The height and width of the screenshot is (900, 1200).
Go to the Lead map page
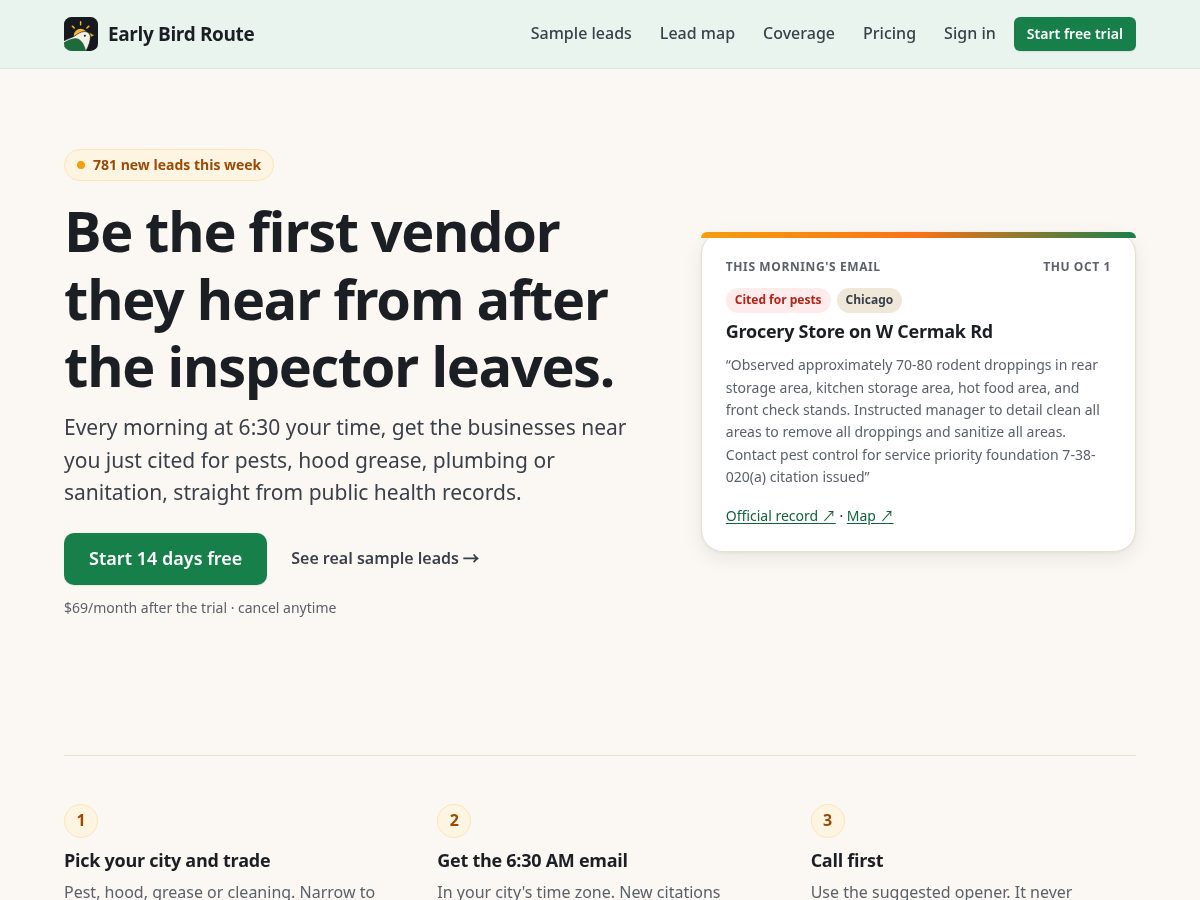(697, 33)
